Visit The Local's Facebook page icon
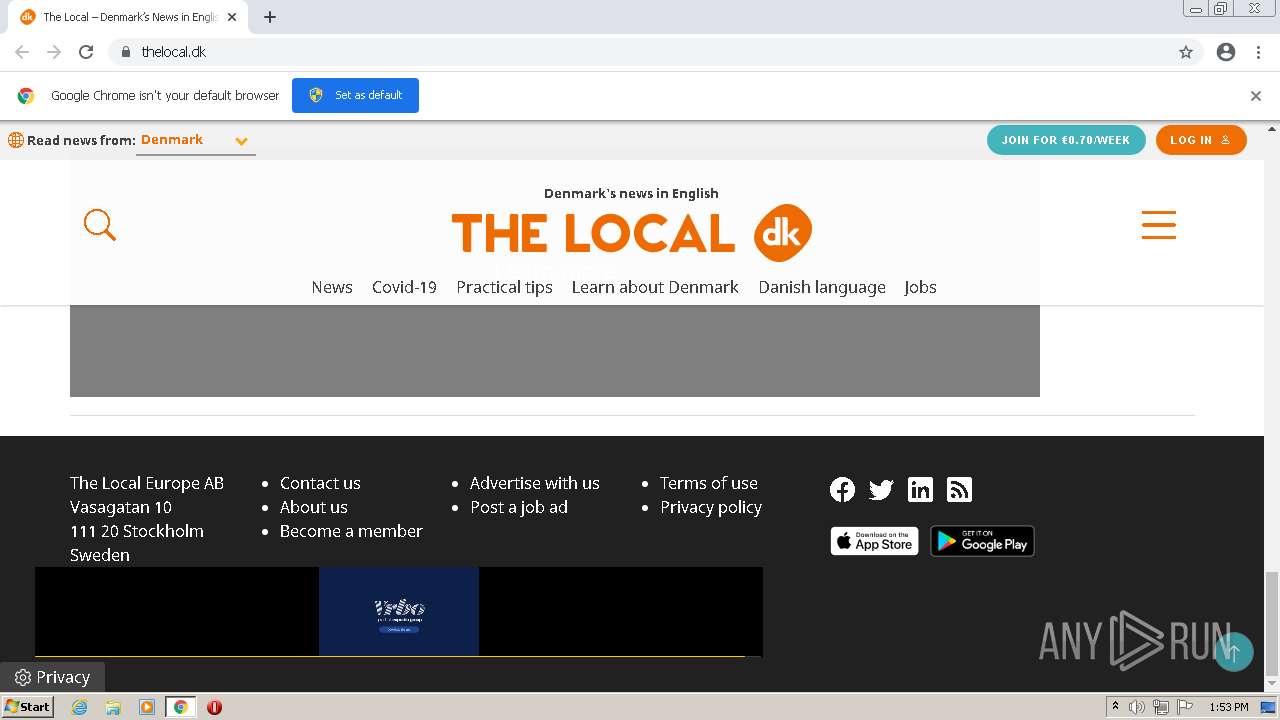The image size is (1280, 720). [843, 489]
